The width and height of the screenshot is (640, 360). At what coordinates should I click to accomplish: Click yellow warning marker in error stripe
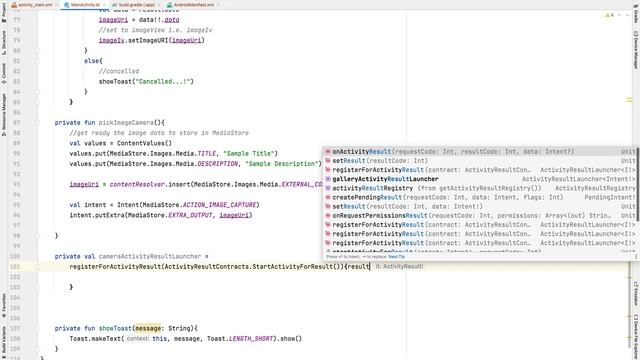pyautogui.click(x=629, y=100)
